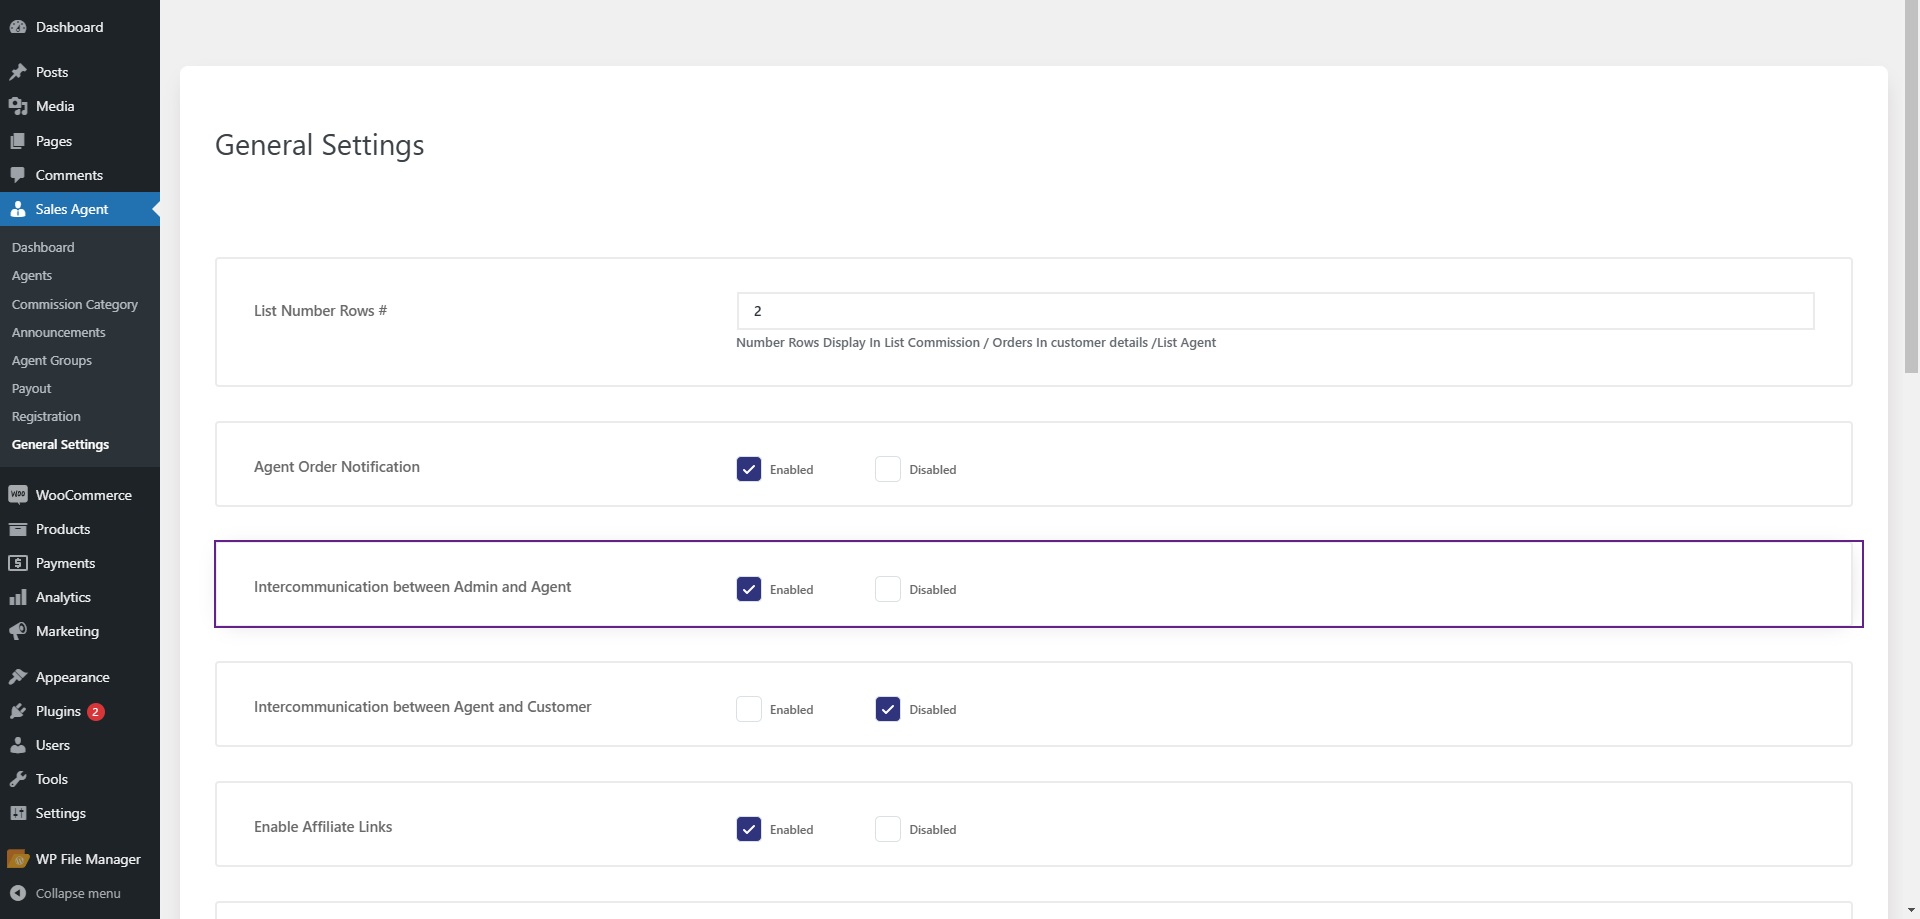Open the WordPress Settings menu
The width and height of the screenshot is (1920, 919).
click(80, 813)
